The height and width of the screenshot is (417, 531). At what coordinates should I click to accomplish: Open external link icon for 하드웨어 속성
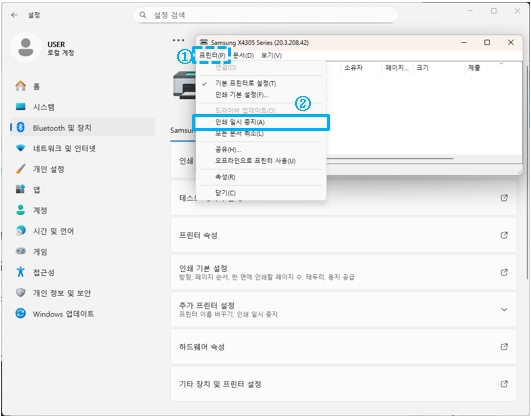[x=504, y=347]
